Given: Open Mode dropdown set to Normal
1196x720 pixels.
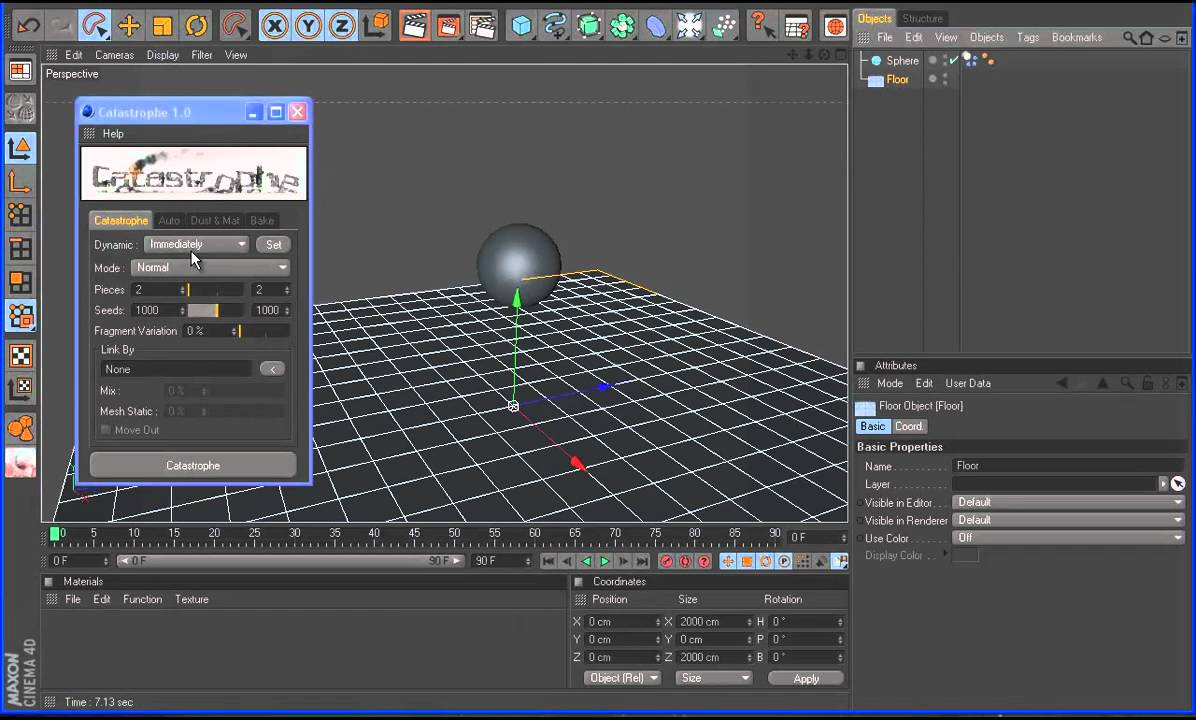Looking at the screenshot, I should 211,268.
